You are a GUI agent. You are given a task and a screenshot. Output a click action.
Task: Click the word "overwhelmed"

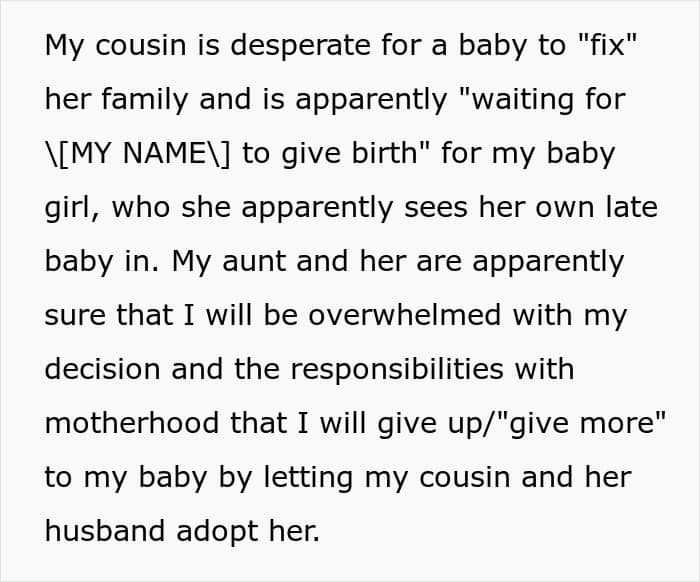coord(406,315)
